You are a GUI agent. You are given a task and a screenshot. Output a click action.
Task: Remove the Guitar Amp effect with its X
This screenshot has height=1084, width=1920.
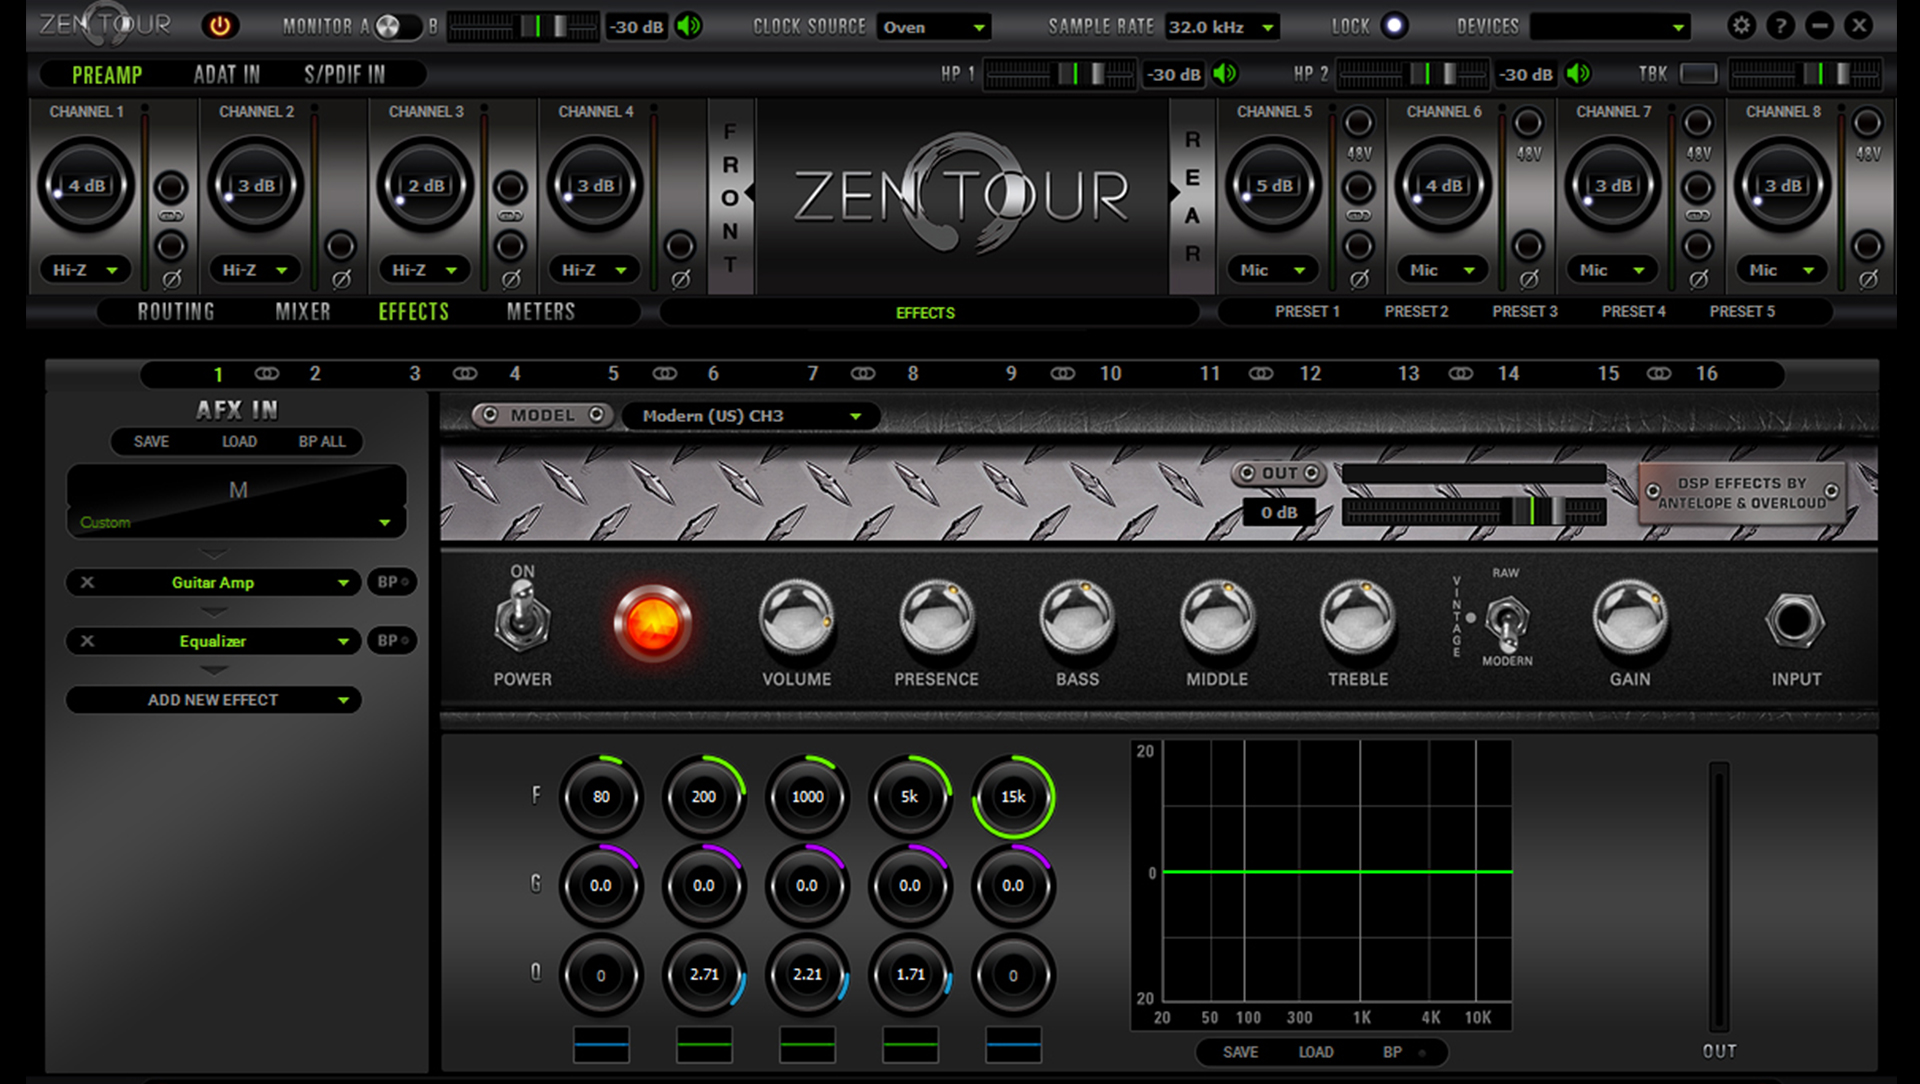click(88, 582)
